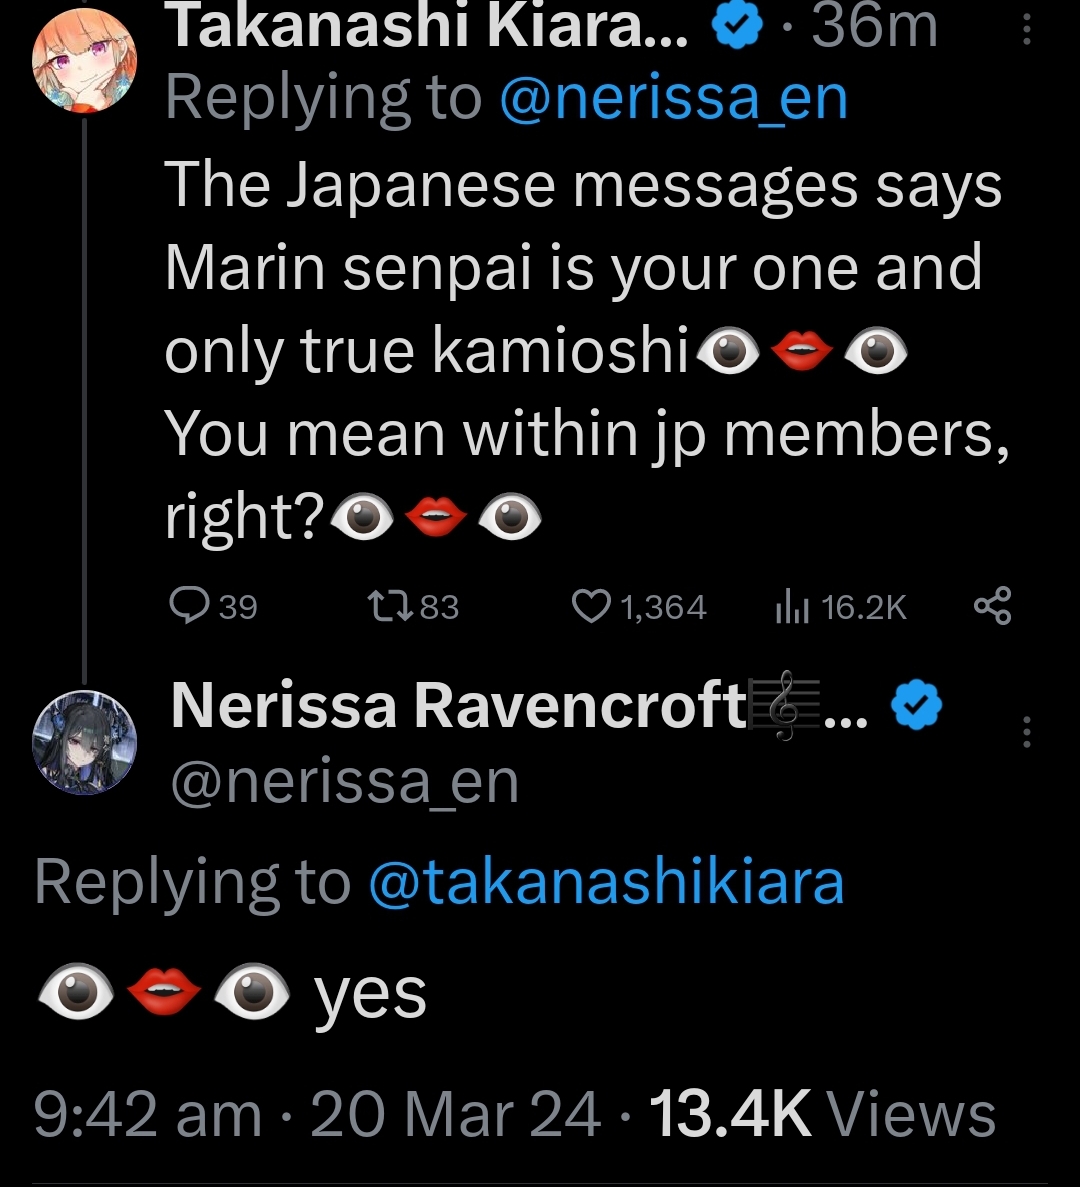The width and height of the screenshot is (1080, 1187).
Task: Tap the share icon on Kiara's tweet
Action: [x=992, y=606]
